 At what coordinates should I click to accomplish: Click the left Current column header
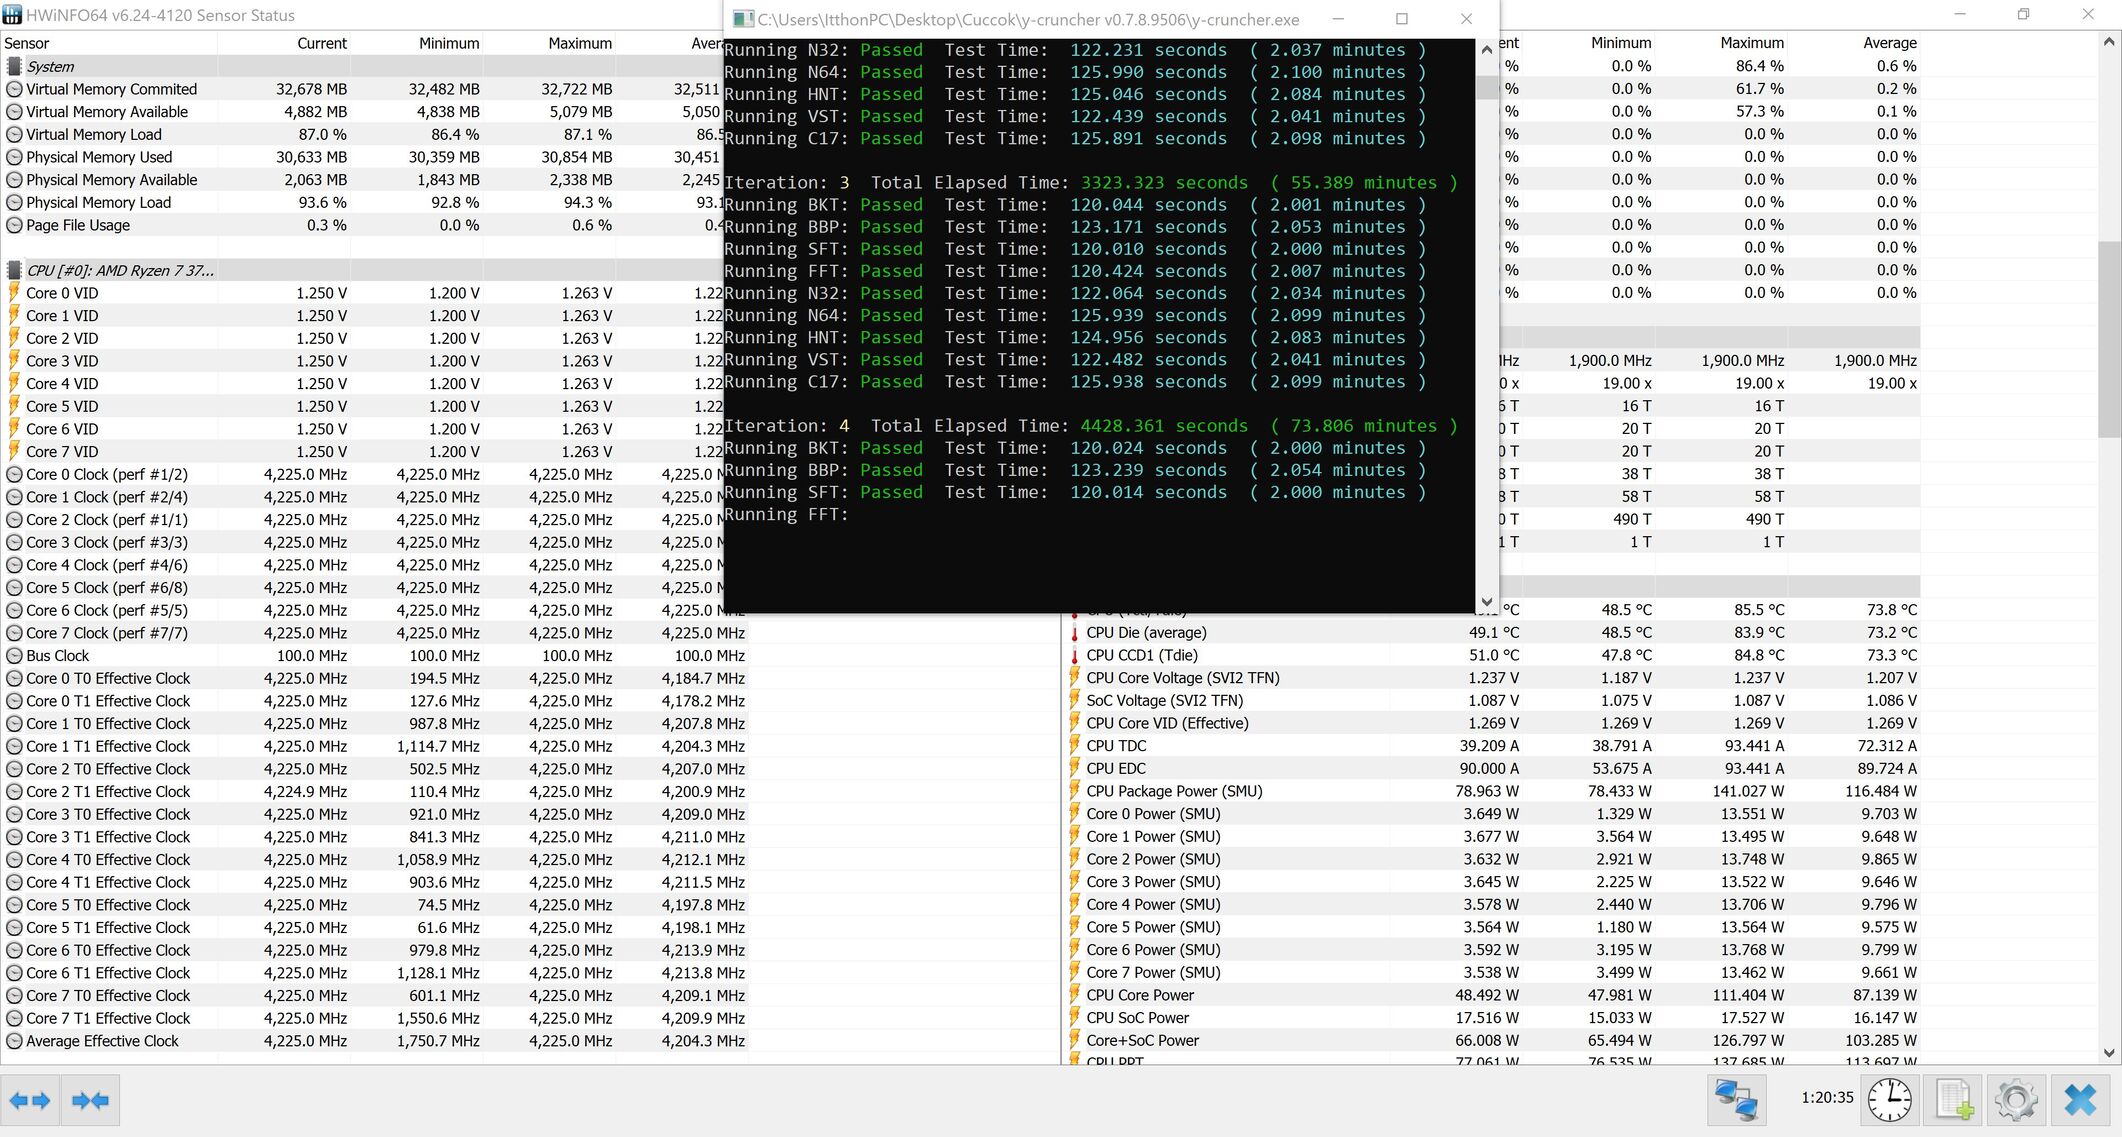tap(284, 43)
